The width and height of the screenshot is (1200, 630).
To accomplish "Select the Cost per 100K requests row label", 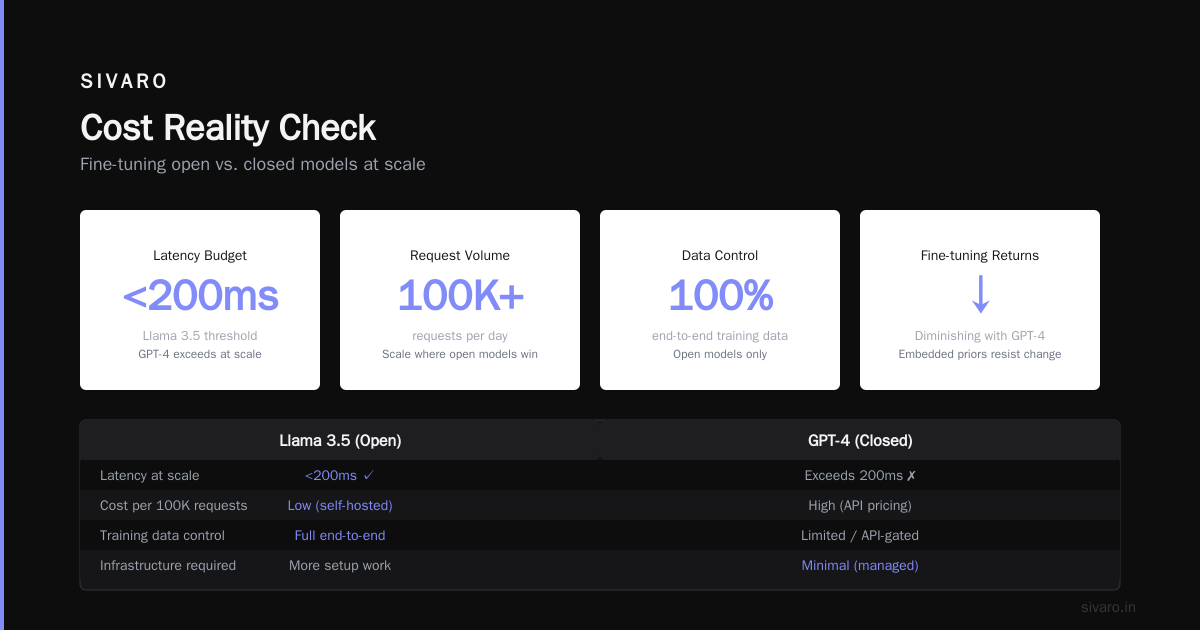I will coord(174,505).
